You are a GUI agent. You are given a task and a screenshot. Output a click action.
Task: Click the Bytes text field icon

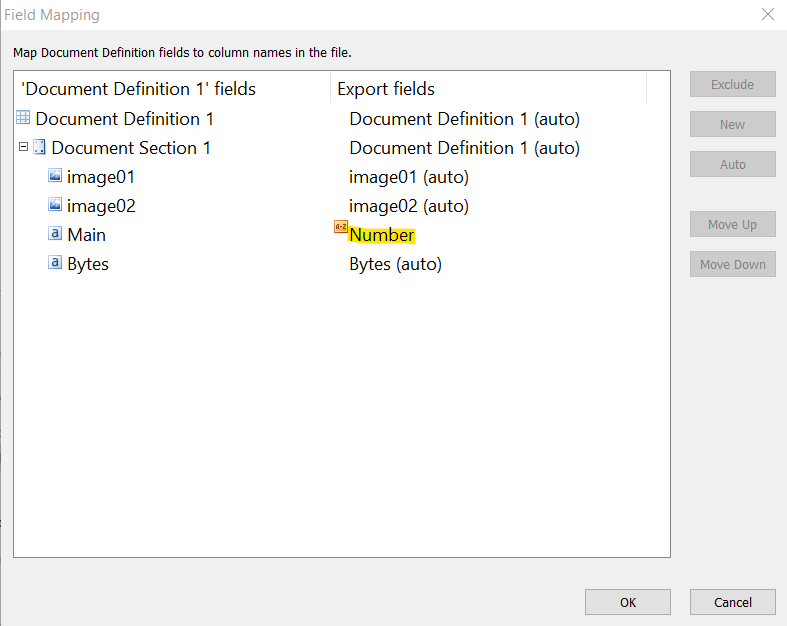coord(55,262)
